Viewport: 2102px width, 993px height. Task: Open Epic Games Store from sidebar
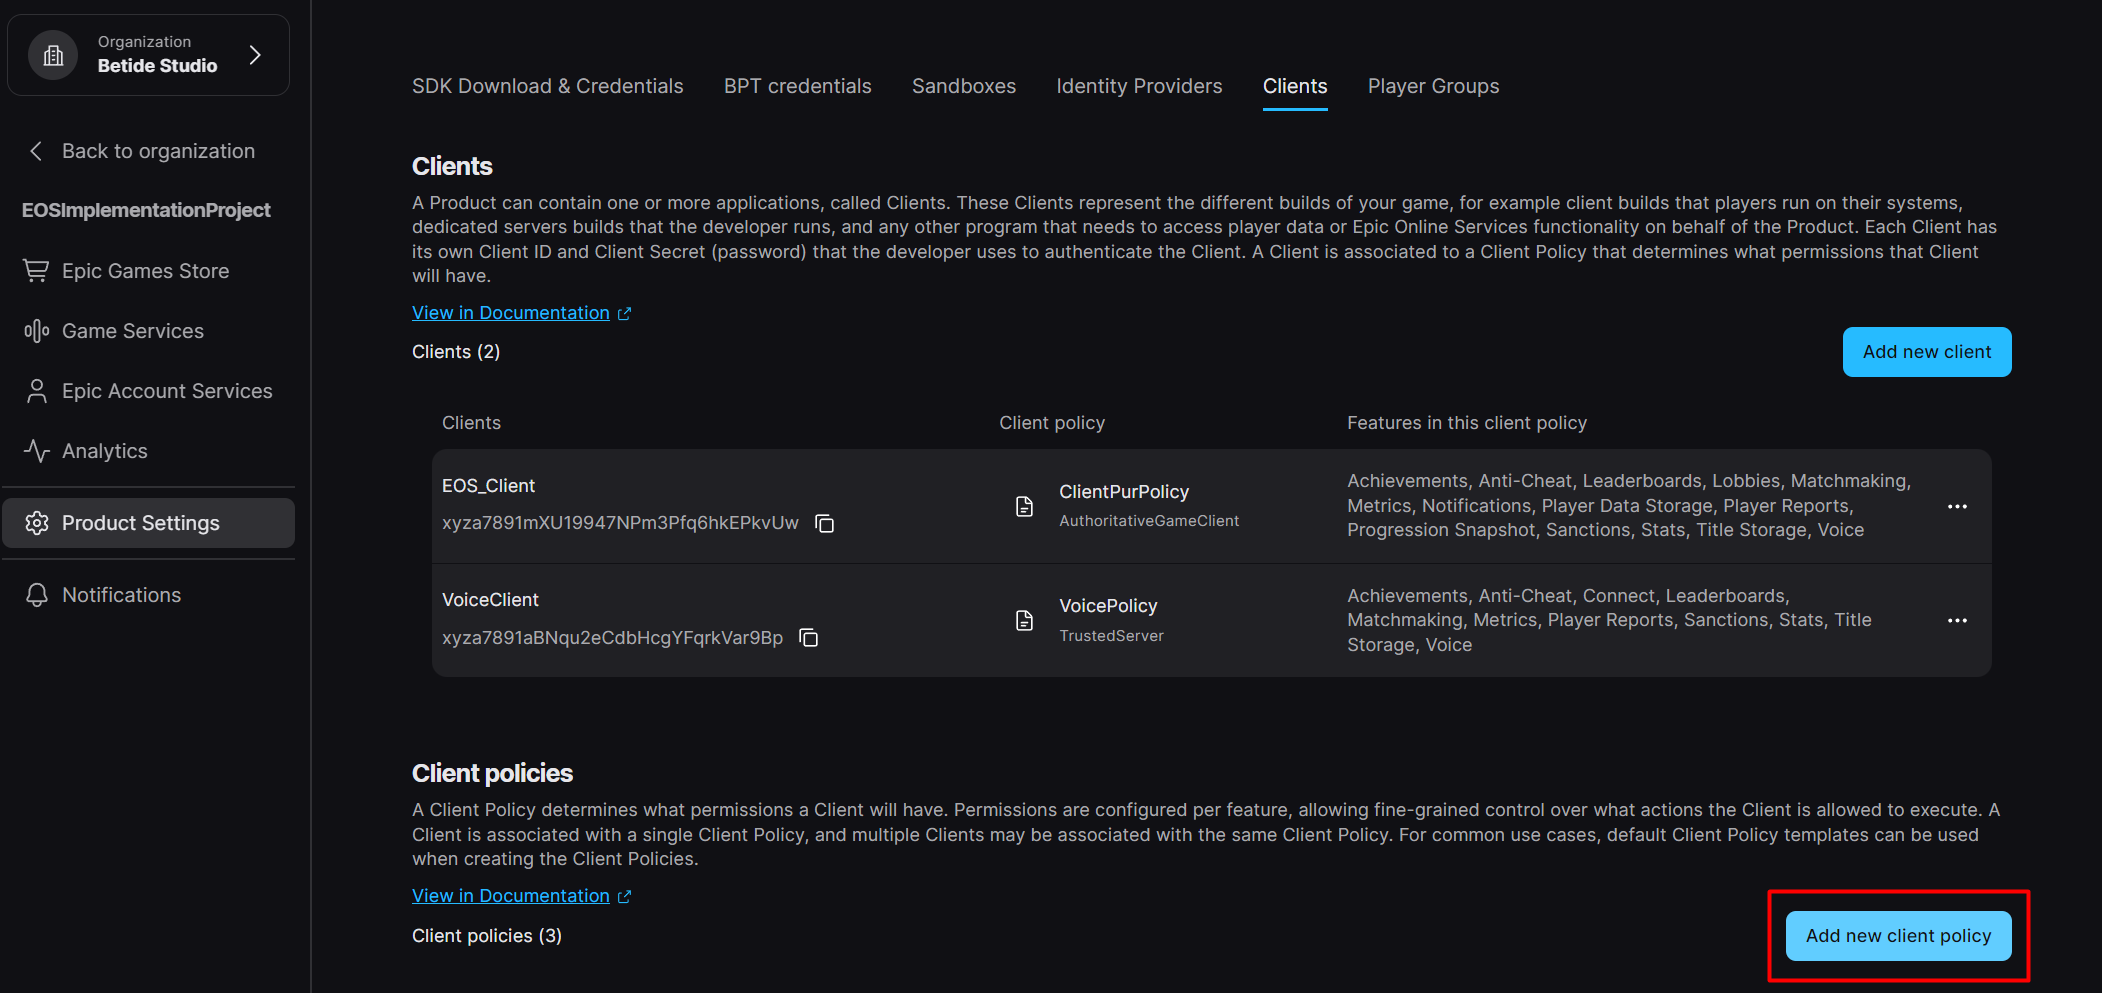point(145,271)
